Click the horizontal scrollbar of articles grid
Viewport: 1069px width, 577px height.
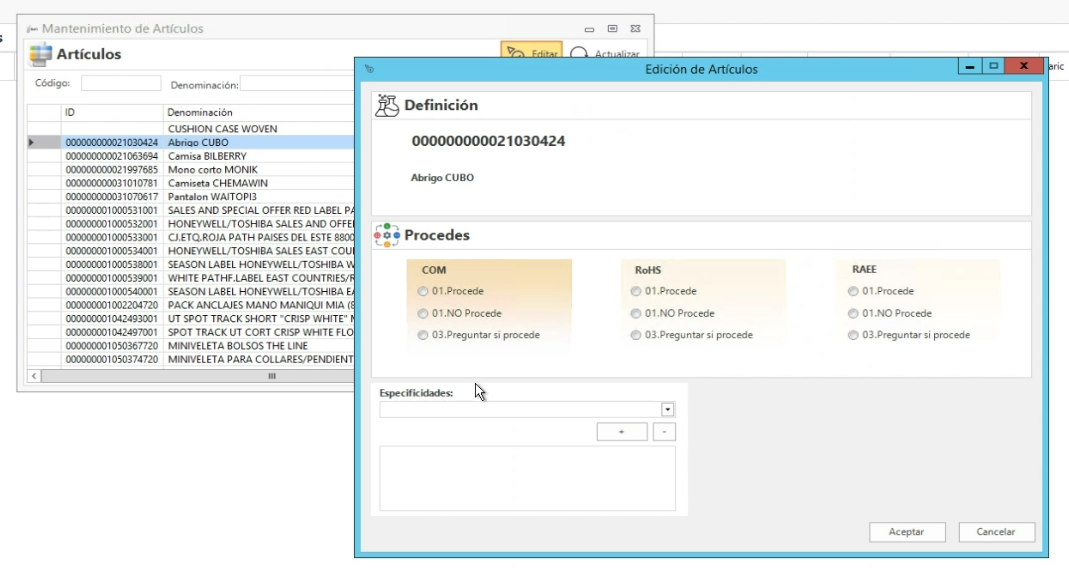point(190,376)
